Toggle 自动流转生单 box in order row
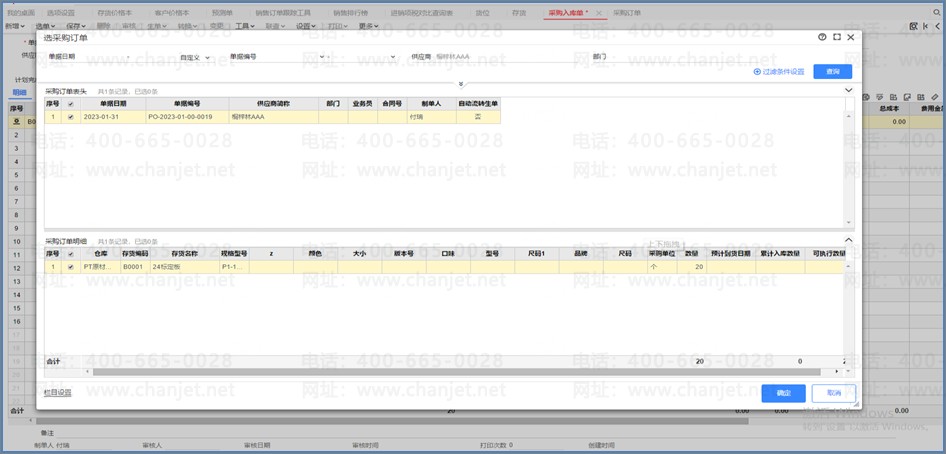The height and width of the screenshot is (454, 946). 478,117
